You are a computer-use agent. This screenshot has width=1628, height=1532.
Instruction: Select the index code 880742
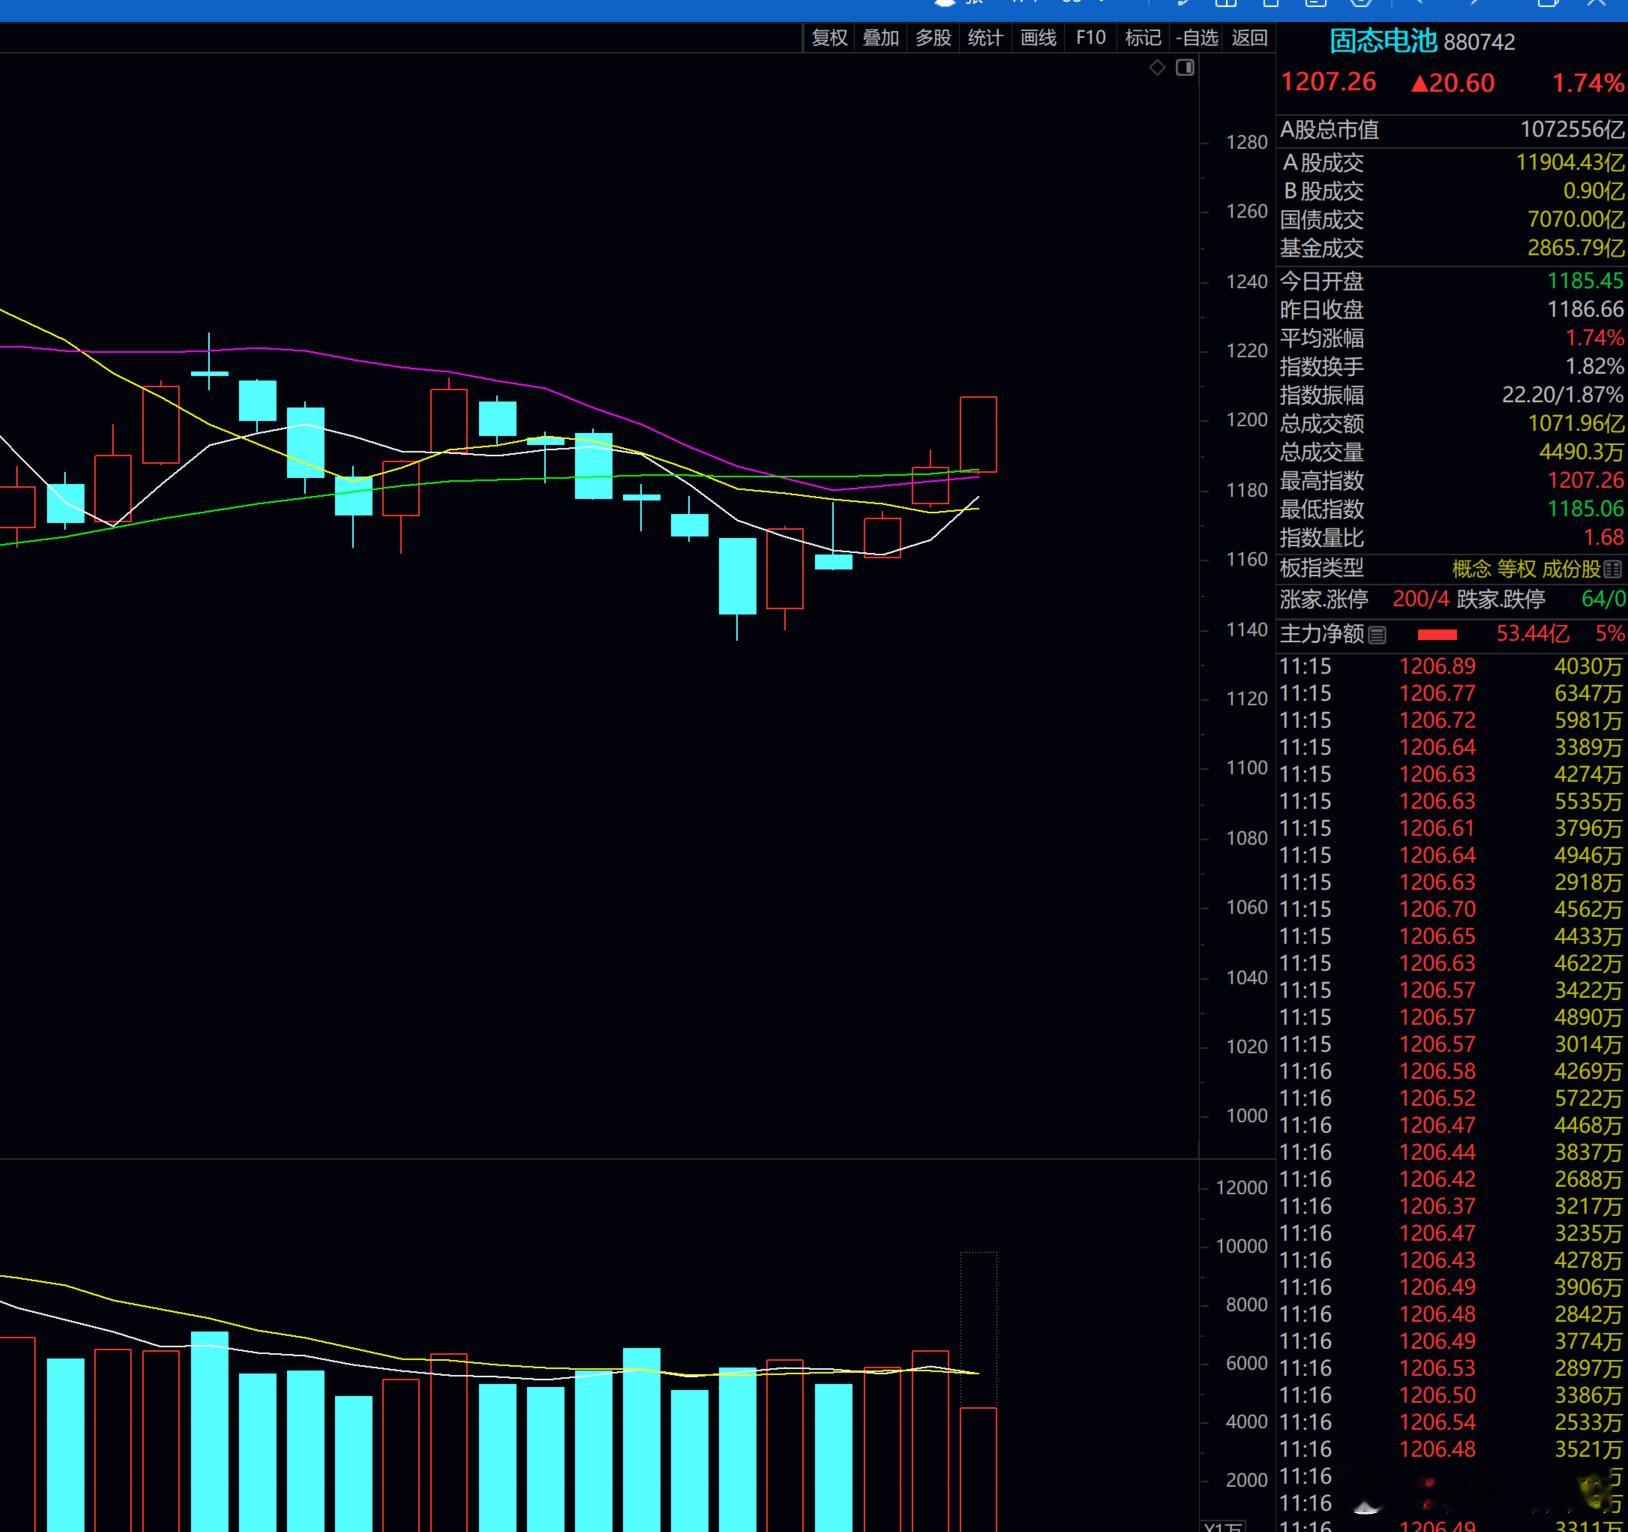(1479, 42)
